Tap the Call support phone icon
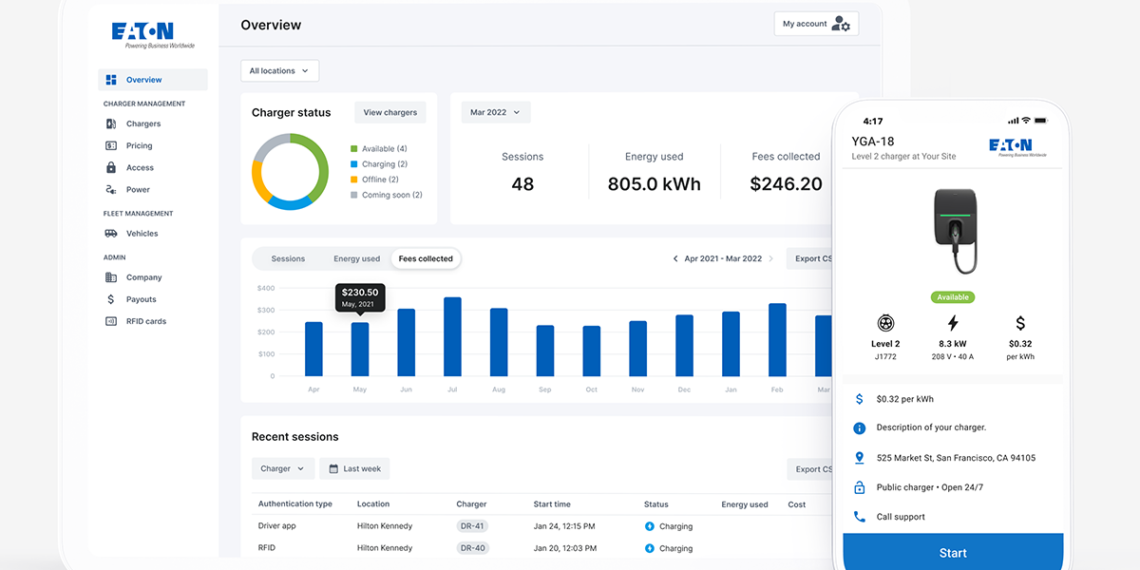Screen dimensions: 1140x570 859,517
